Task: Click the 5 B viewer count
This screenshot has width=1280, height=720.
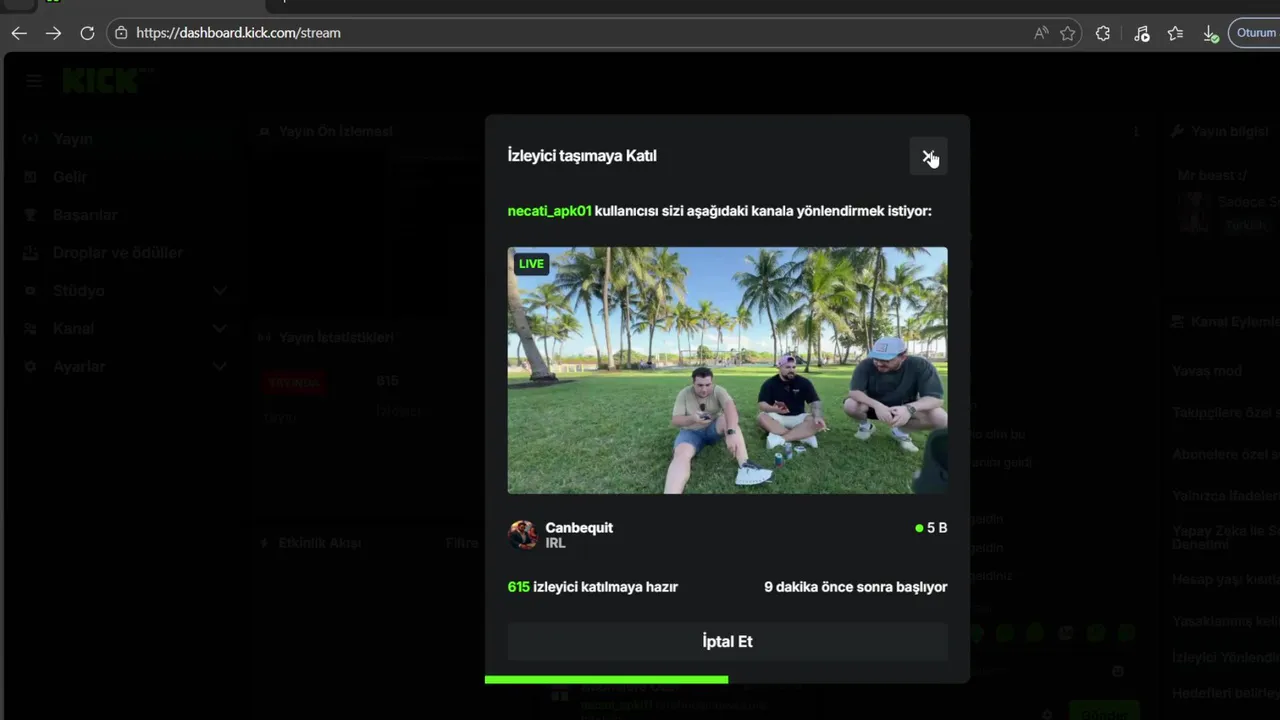Action: [x=931, y=528]
